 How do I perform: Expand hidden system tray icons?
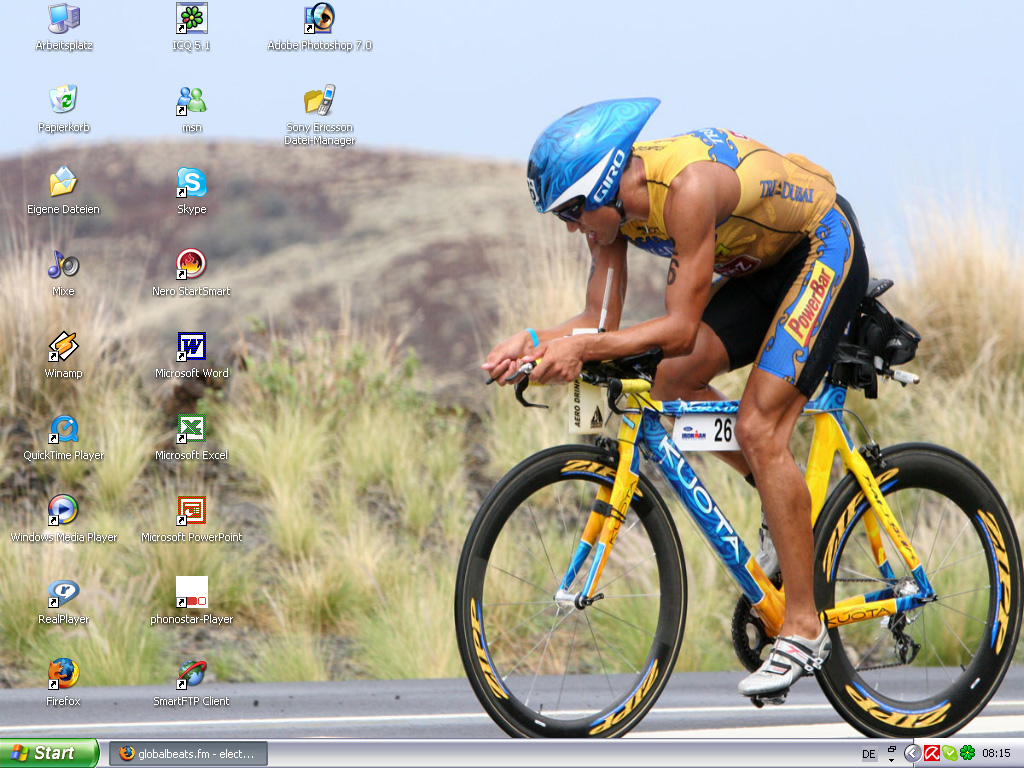point(912,753)
